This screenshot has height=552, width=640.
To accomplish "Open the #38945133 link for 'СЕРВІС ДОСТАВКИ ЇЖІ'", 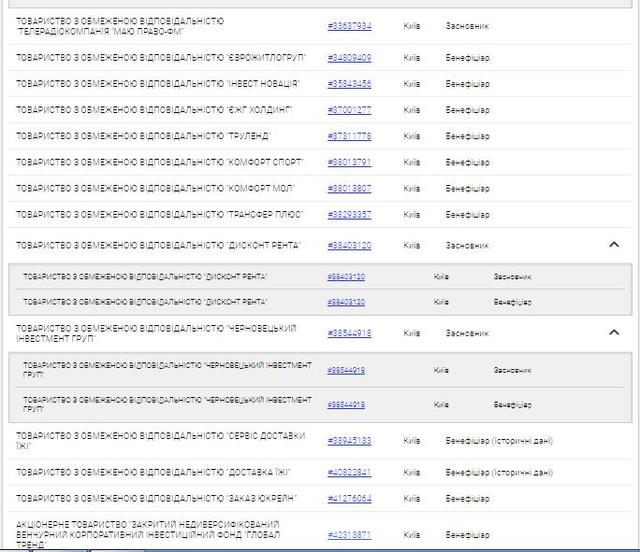I will click(349, 441).
